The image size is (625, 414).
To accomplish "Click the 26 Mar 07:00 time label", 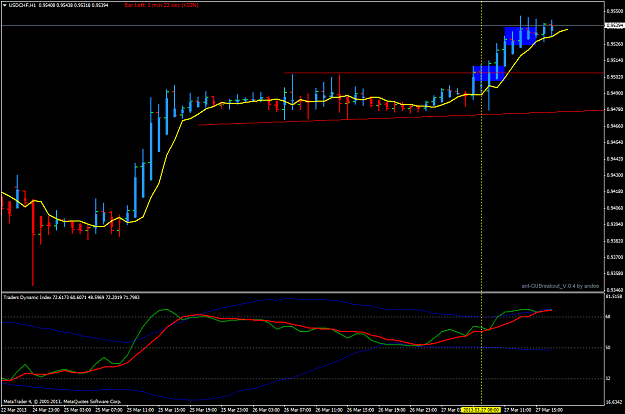I will coord(298,410).
